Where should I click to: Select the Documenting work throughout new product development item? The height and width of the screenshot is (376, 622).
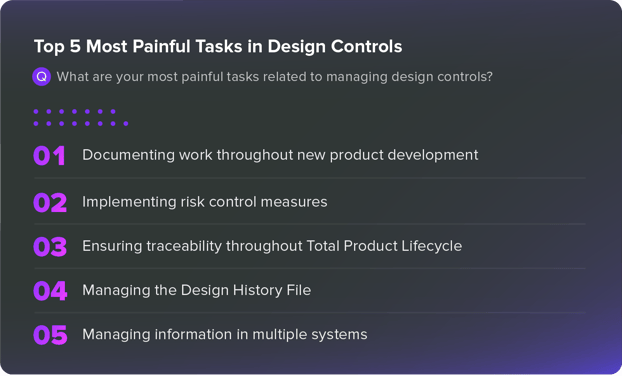point(280,155)
